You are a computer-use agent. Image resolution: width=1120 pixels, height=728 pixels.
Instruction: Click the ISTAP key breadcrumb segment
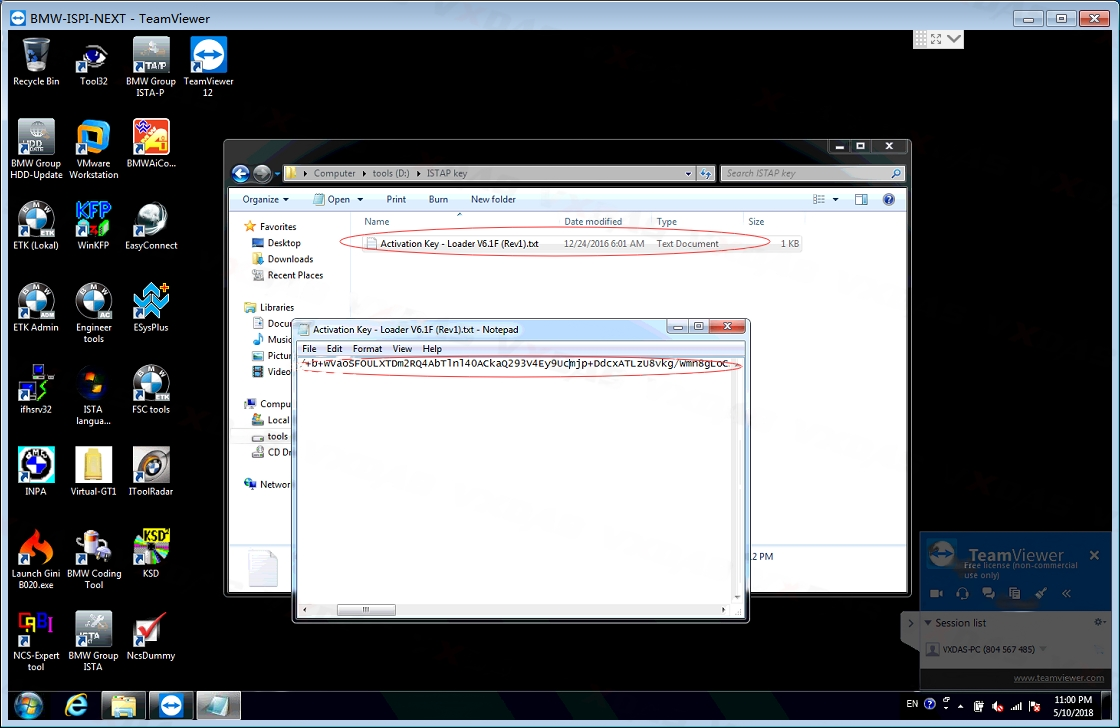446,174
